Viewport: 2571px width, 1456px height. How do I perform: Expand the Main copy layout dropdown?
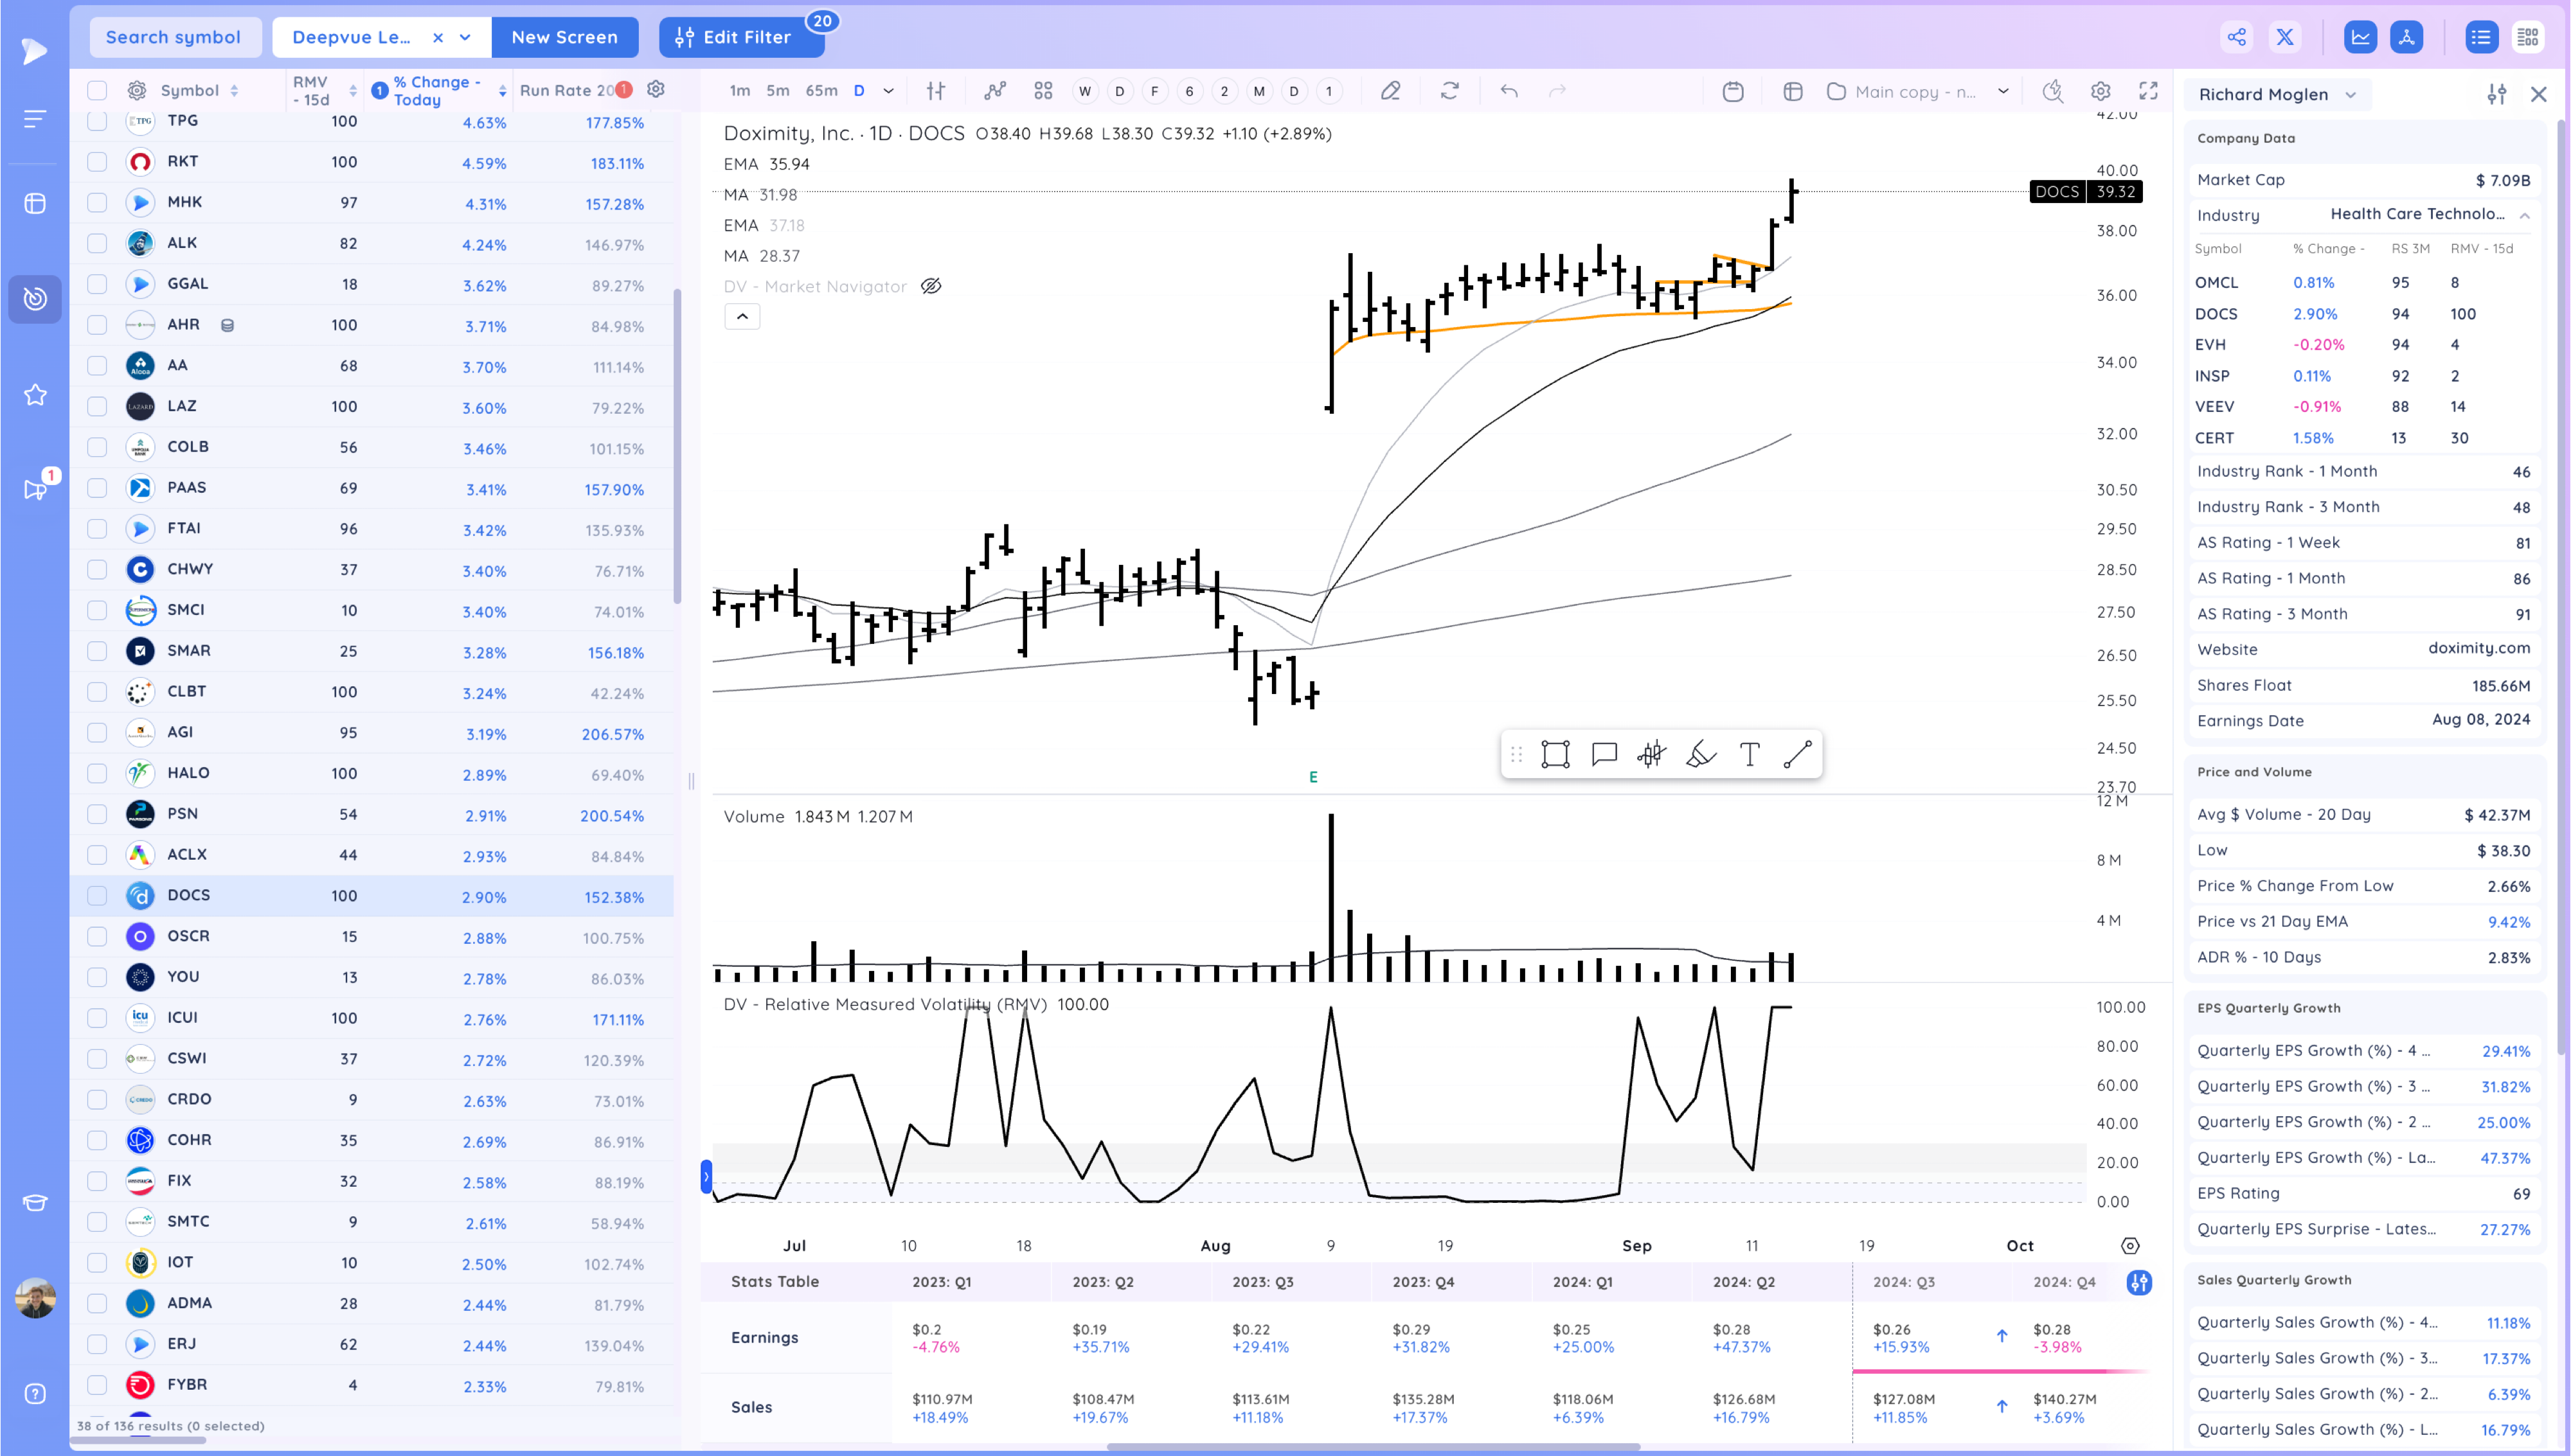[2003, 91]
